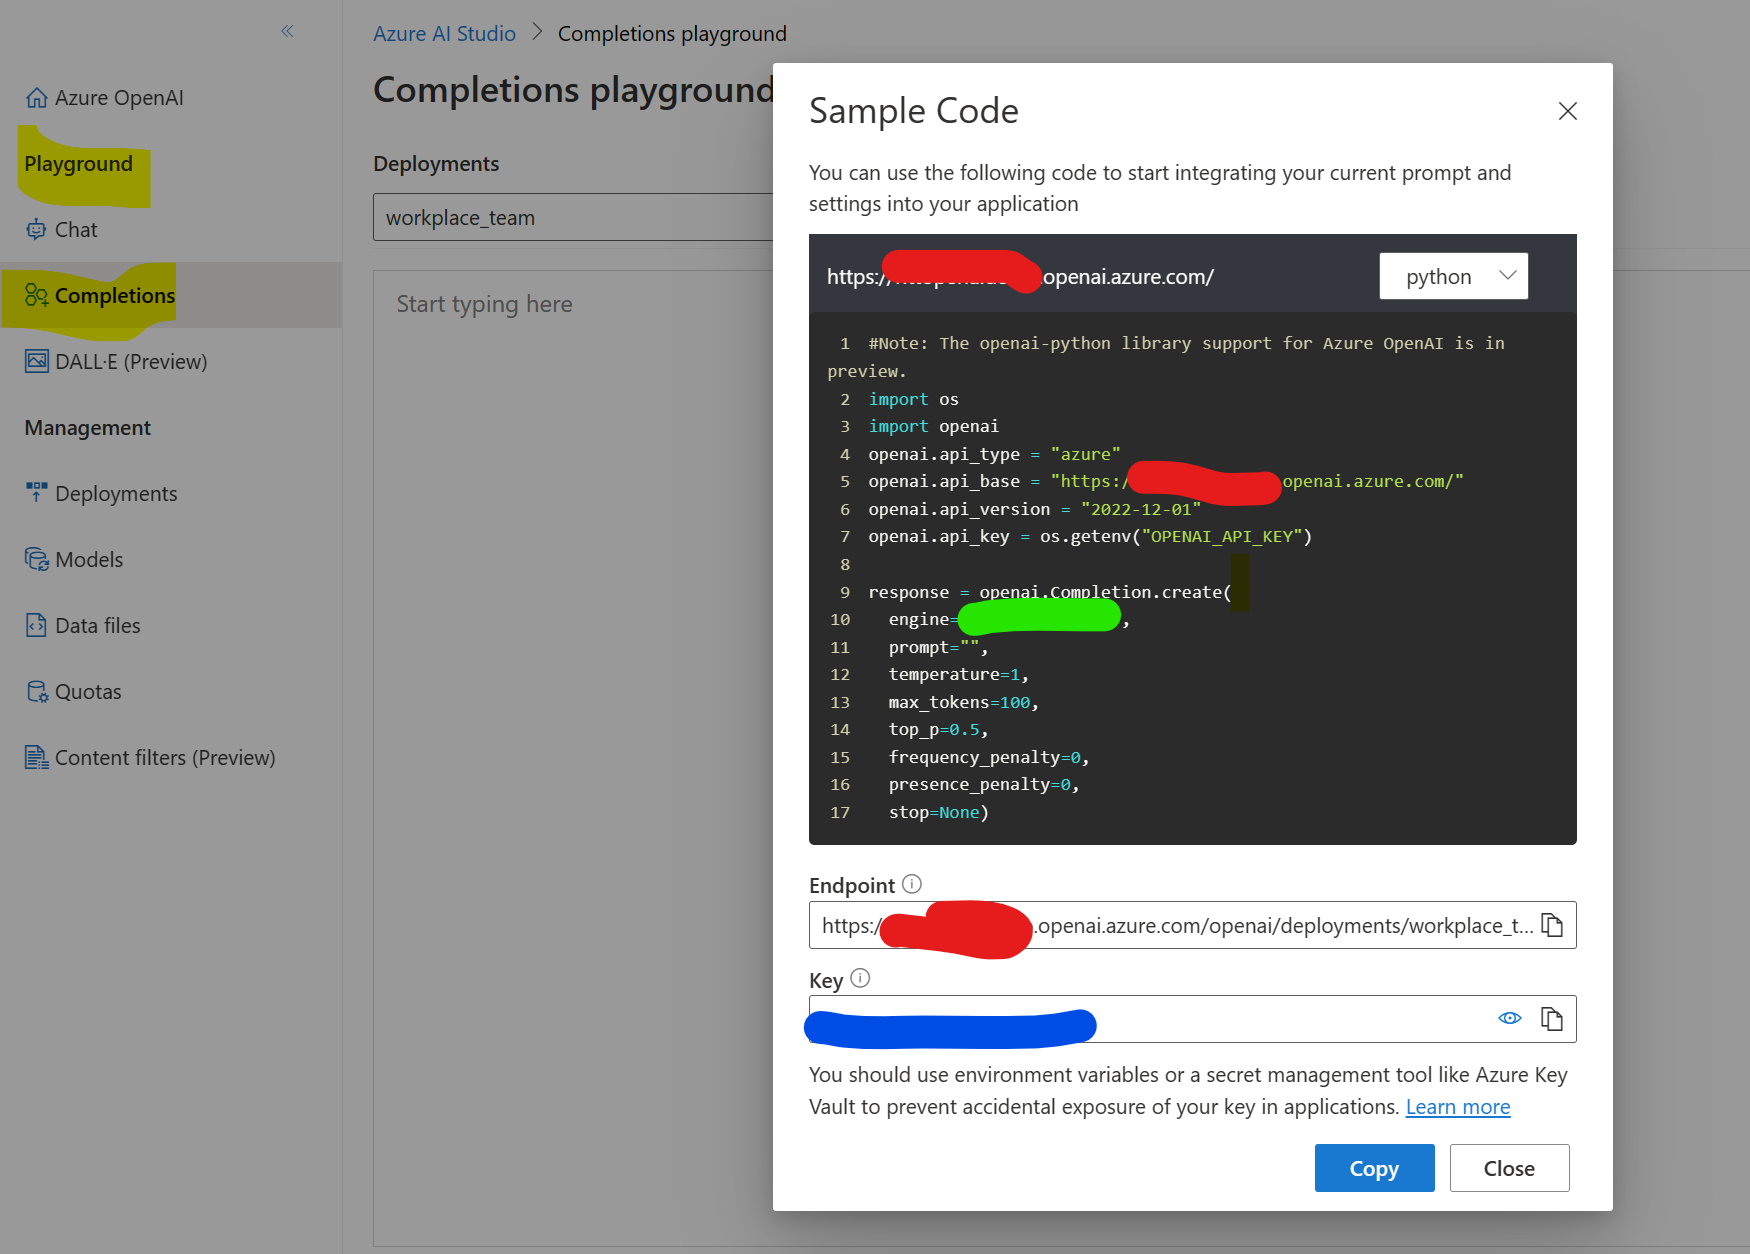
Task: Click the Completions playground breadcrumb text
Action: pyautogui.click(x=672, y=34)
